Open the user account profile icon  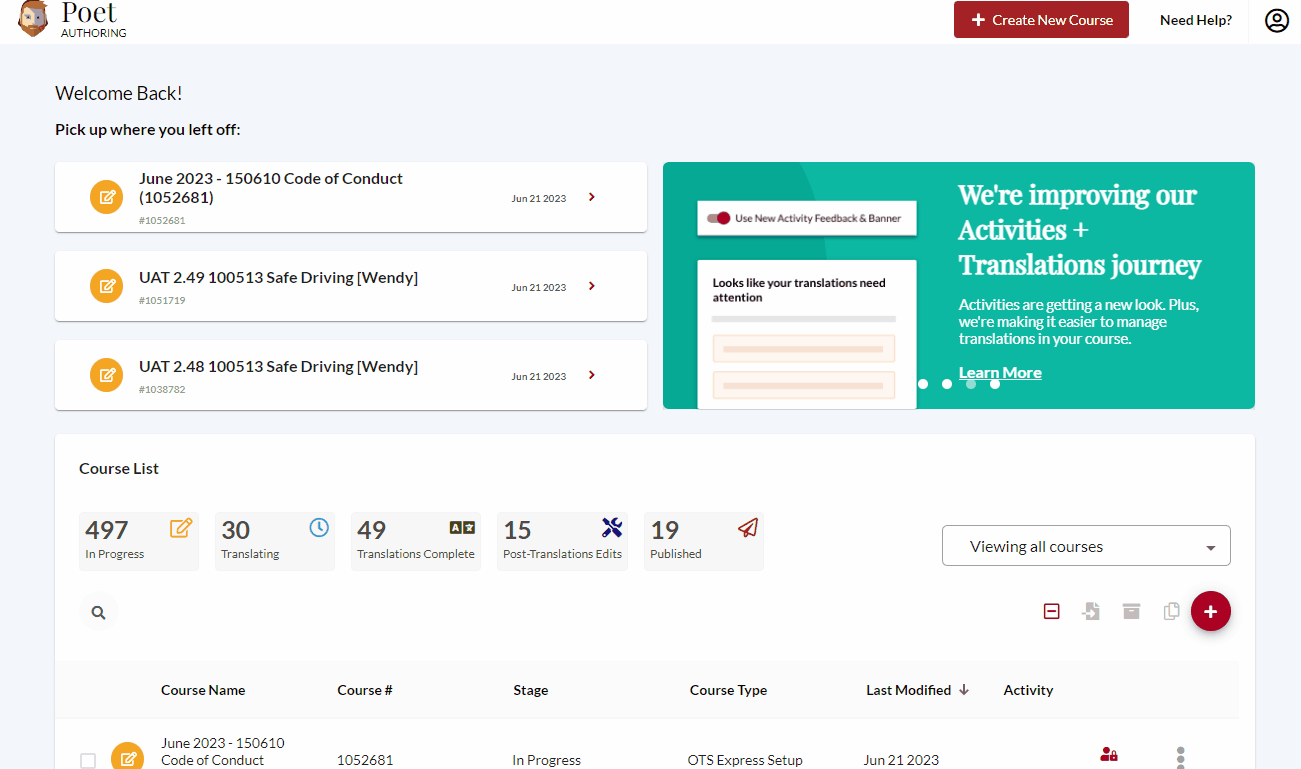(x=1276, y=20)
